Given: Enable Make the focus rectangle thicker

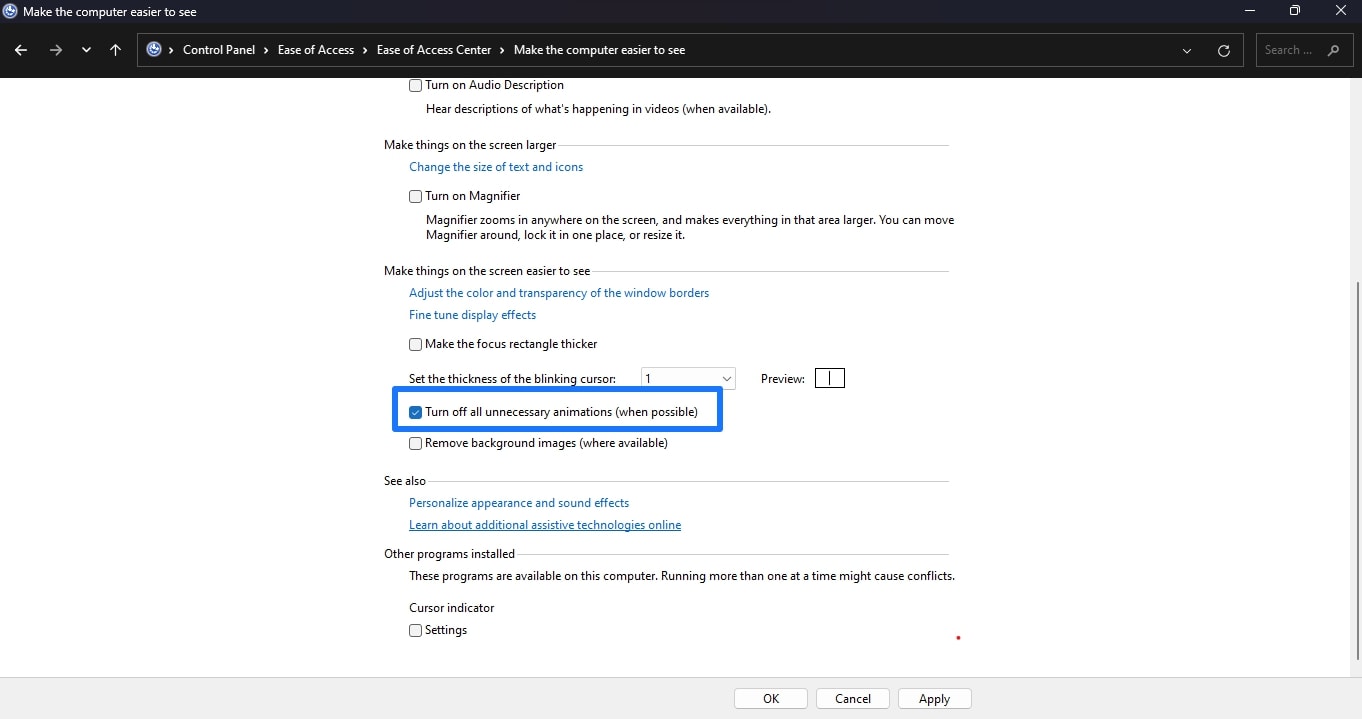Looking at the screenshot, I should pos(415,344).
